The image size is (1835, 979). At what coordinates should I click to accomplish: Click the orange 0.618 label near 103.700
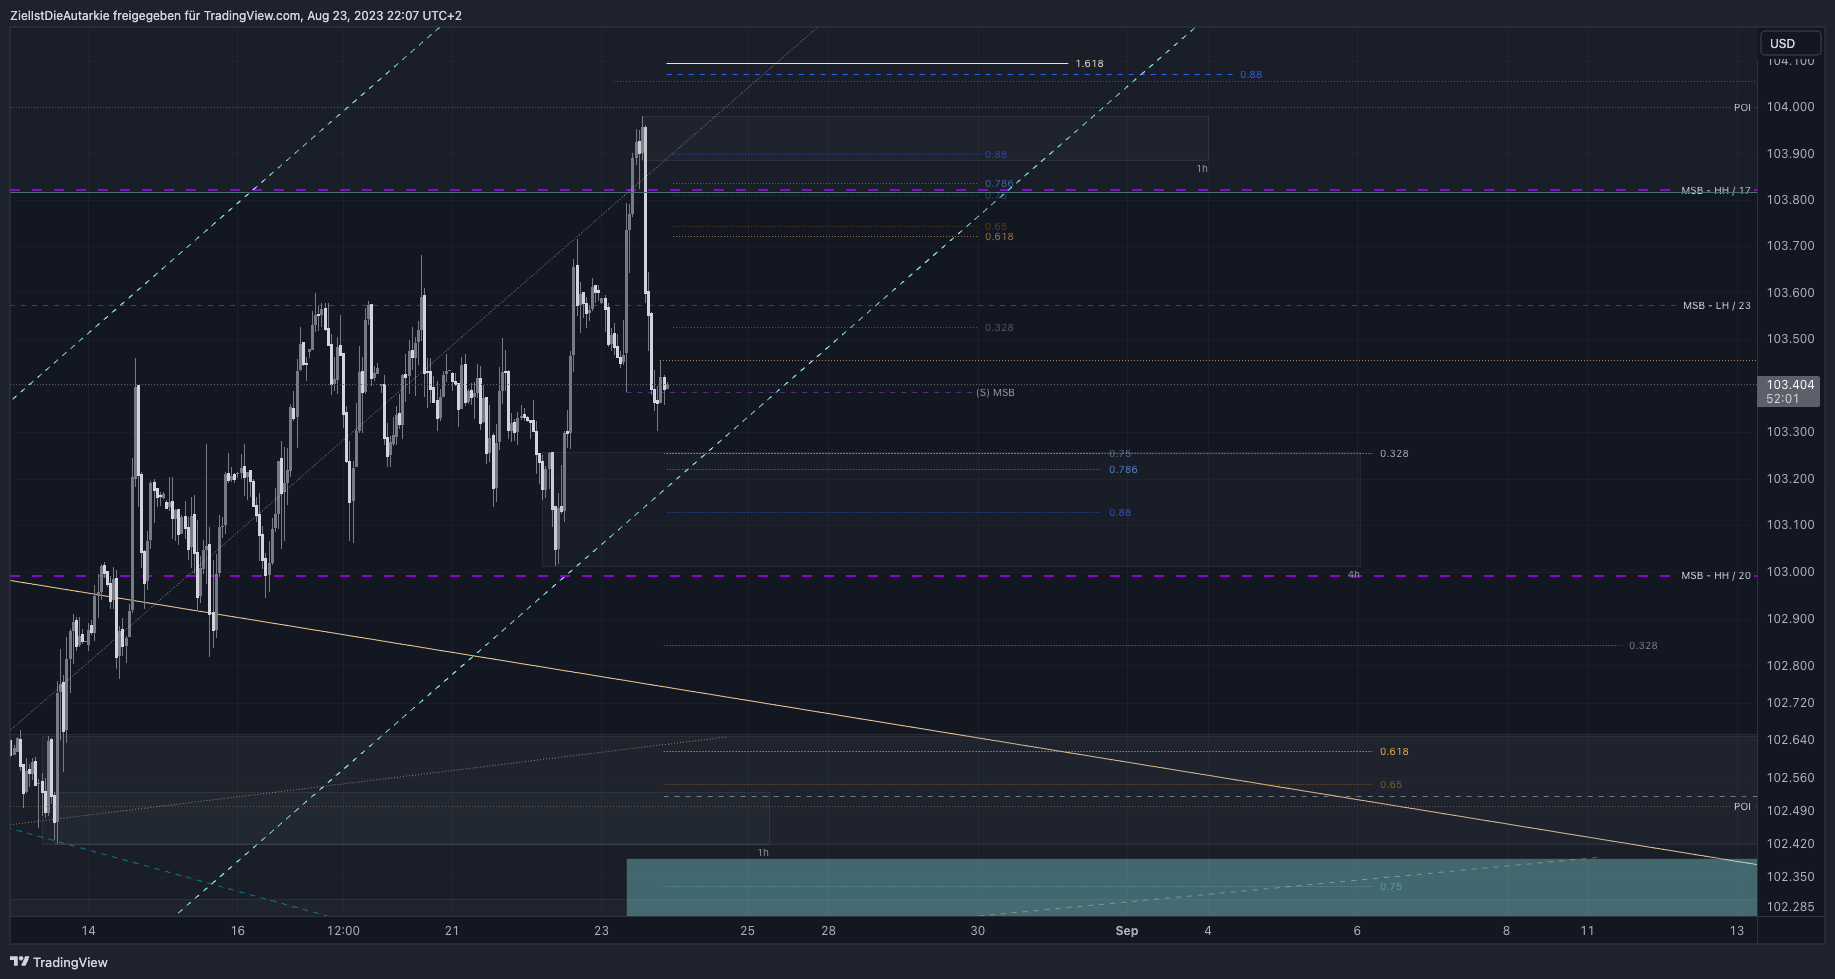click(999, 237)
